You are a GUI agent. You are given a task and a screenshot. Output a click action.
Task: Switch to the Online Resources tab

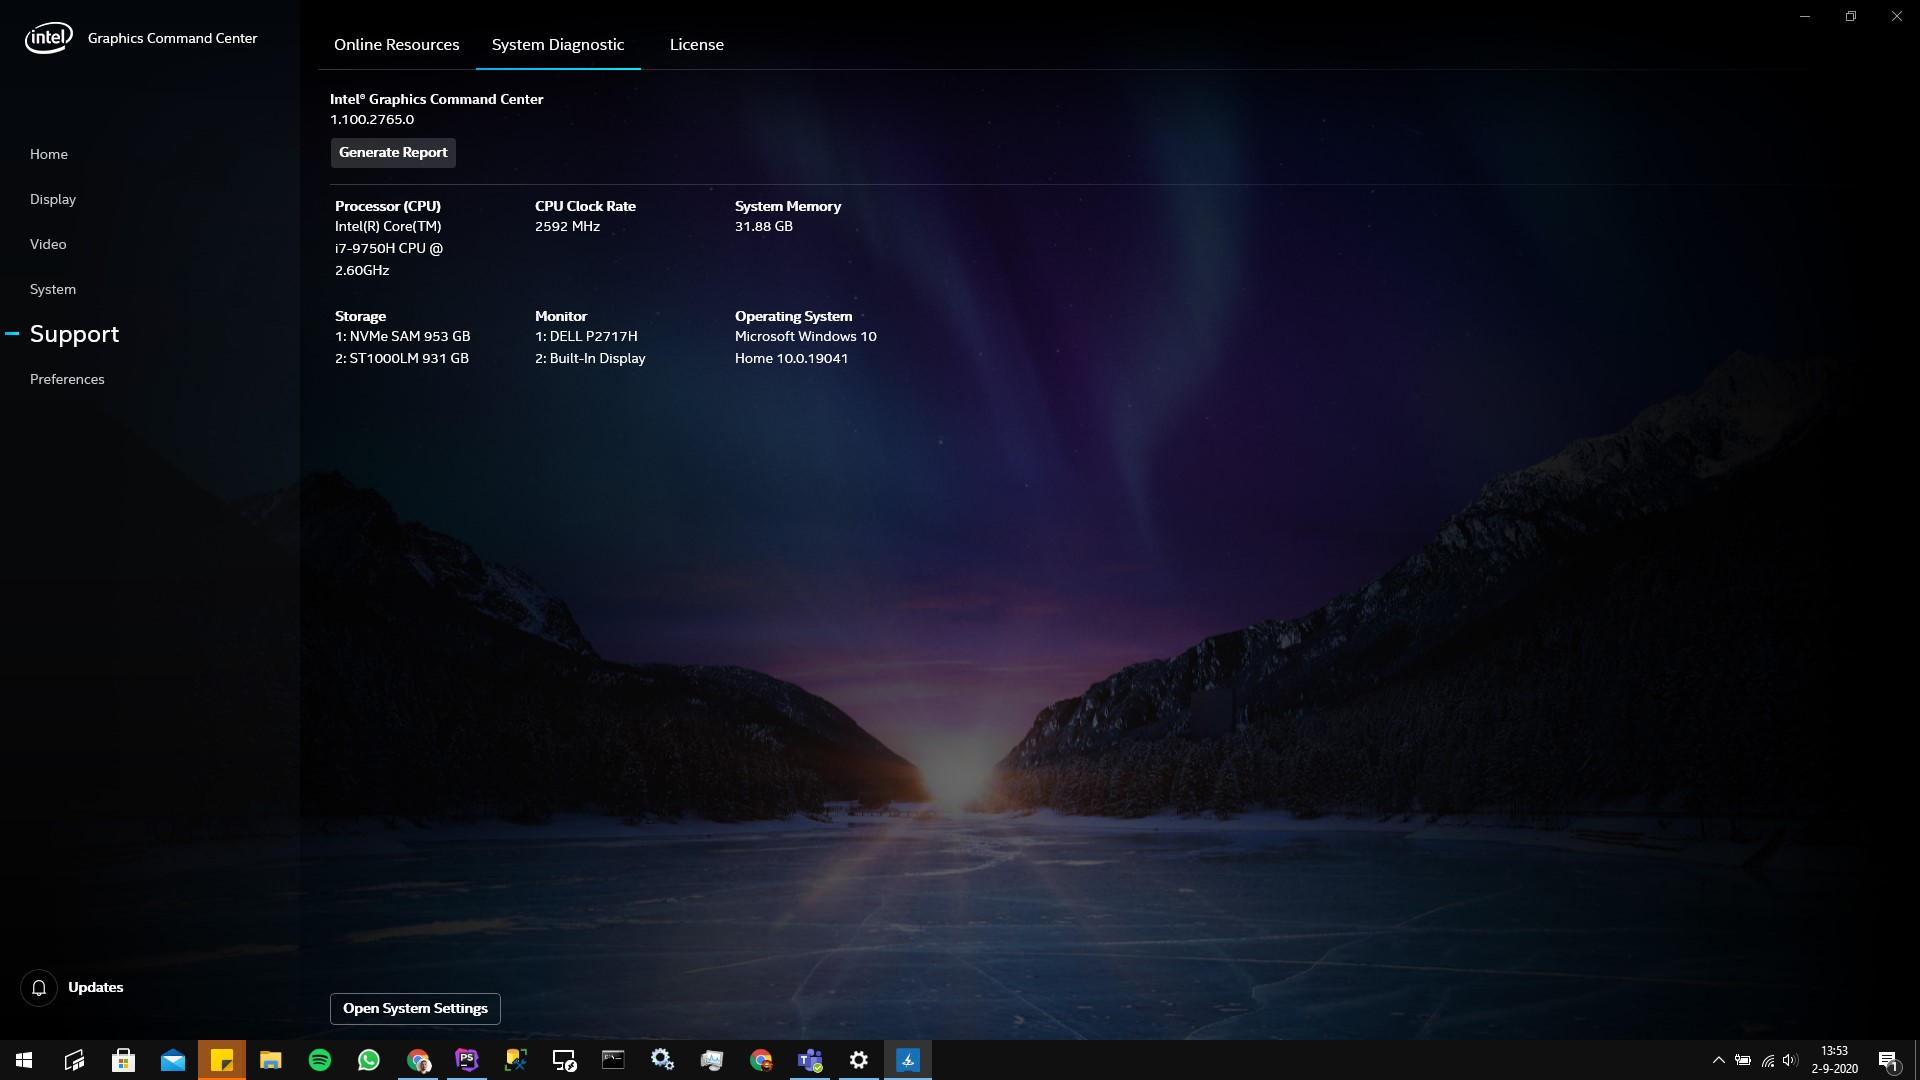(396, 44)
